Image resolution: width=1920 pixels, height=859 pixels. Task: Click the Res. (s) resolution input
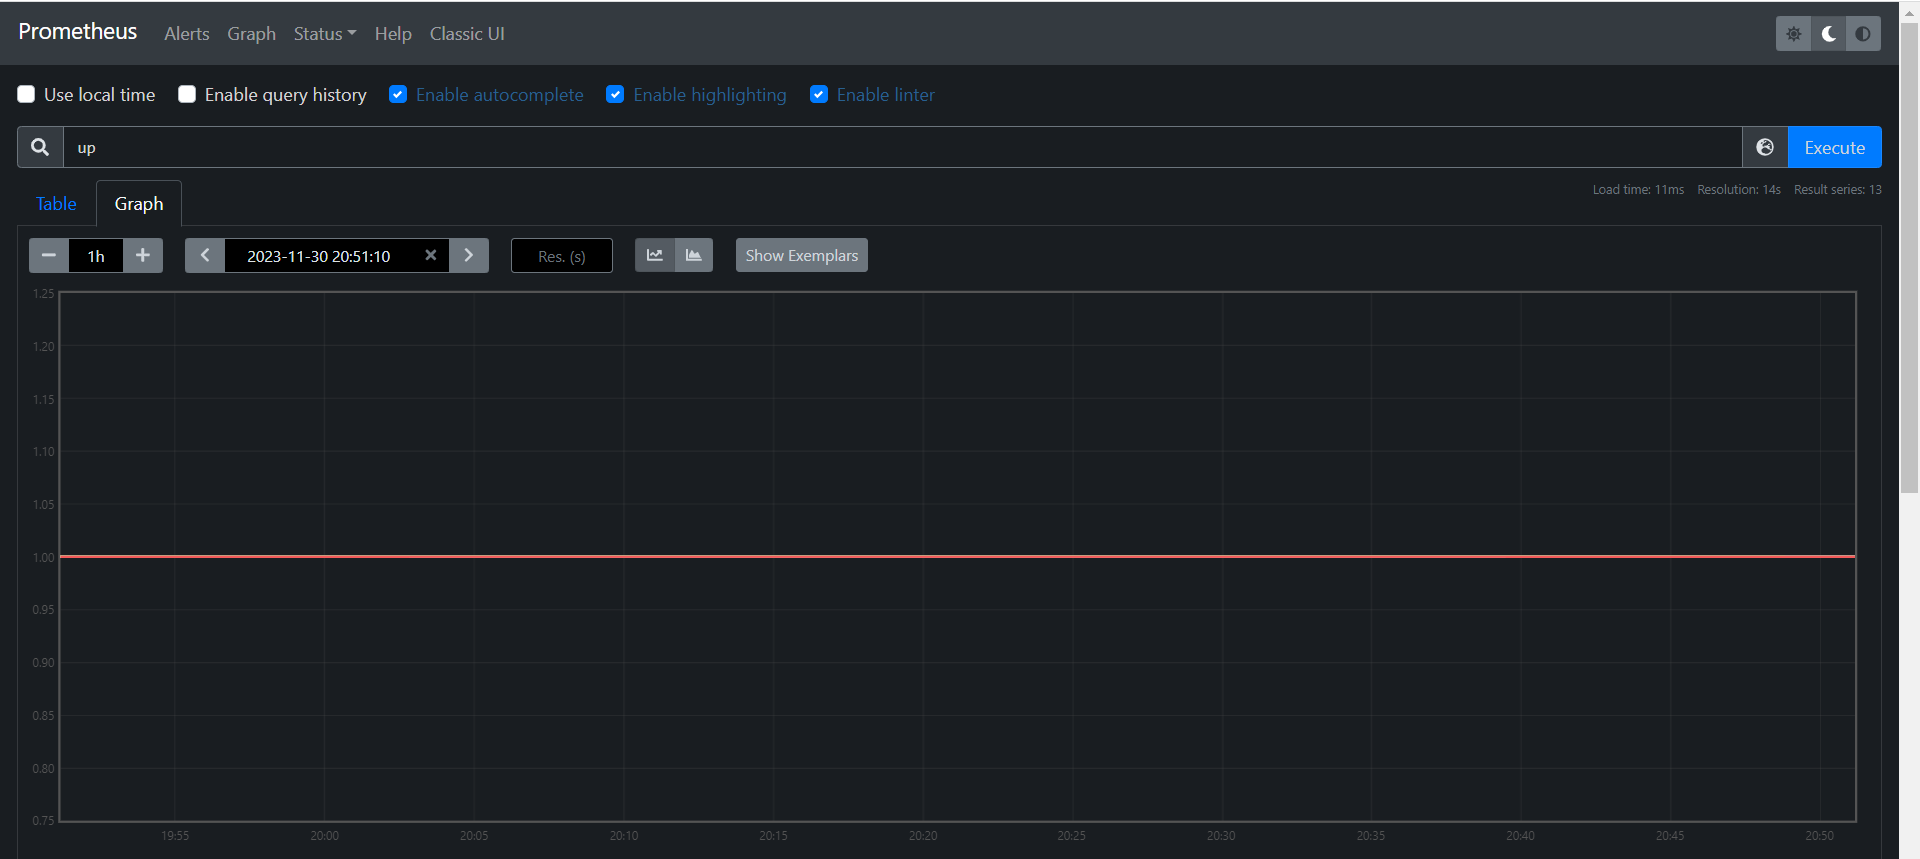point(562,255)
